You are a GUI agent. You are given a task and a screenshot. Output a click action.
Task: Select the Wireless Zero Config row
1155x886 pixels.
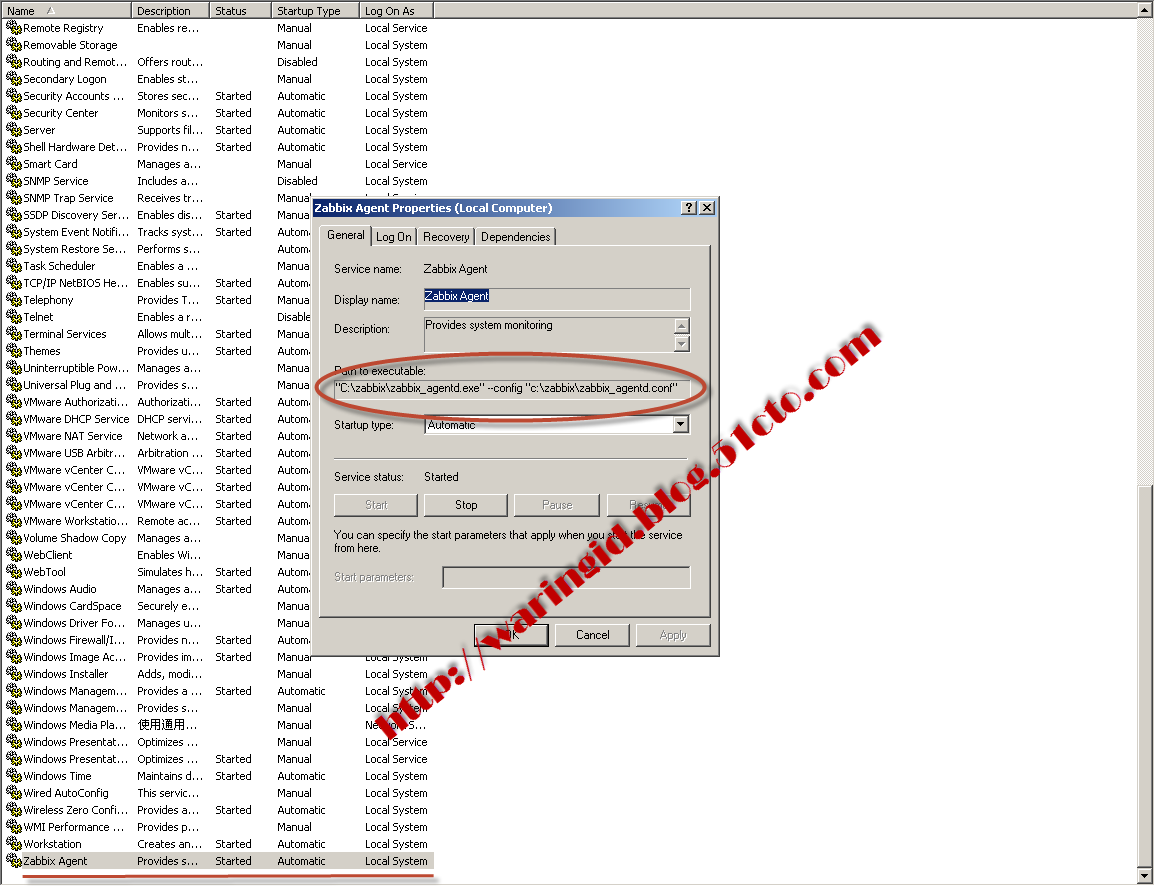tap(219, 810)
